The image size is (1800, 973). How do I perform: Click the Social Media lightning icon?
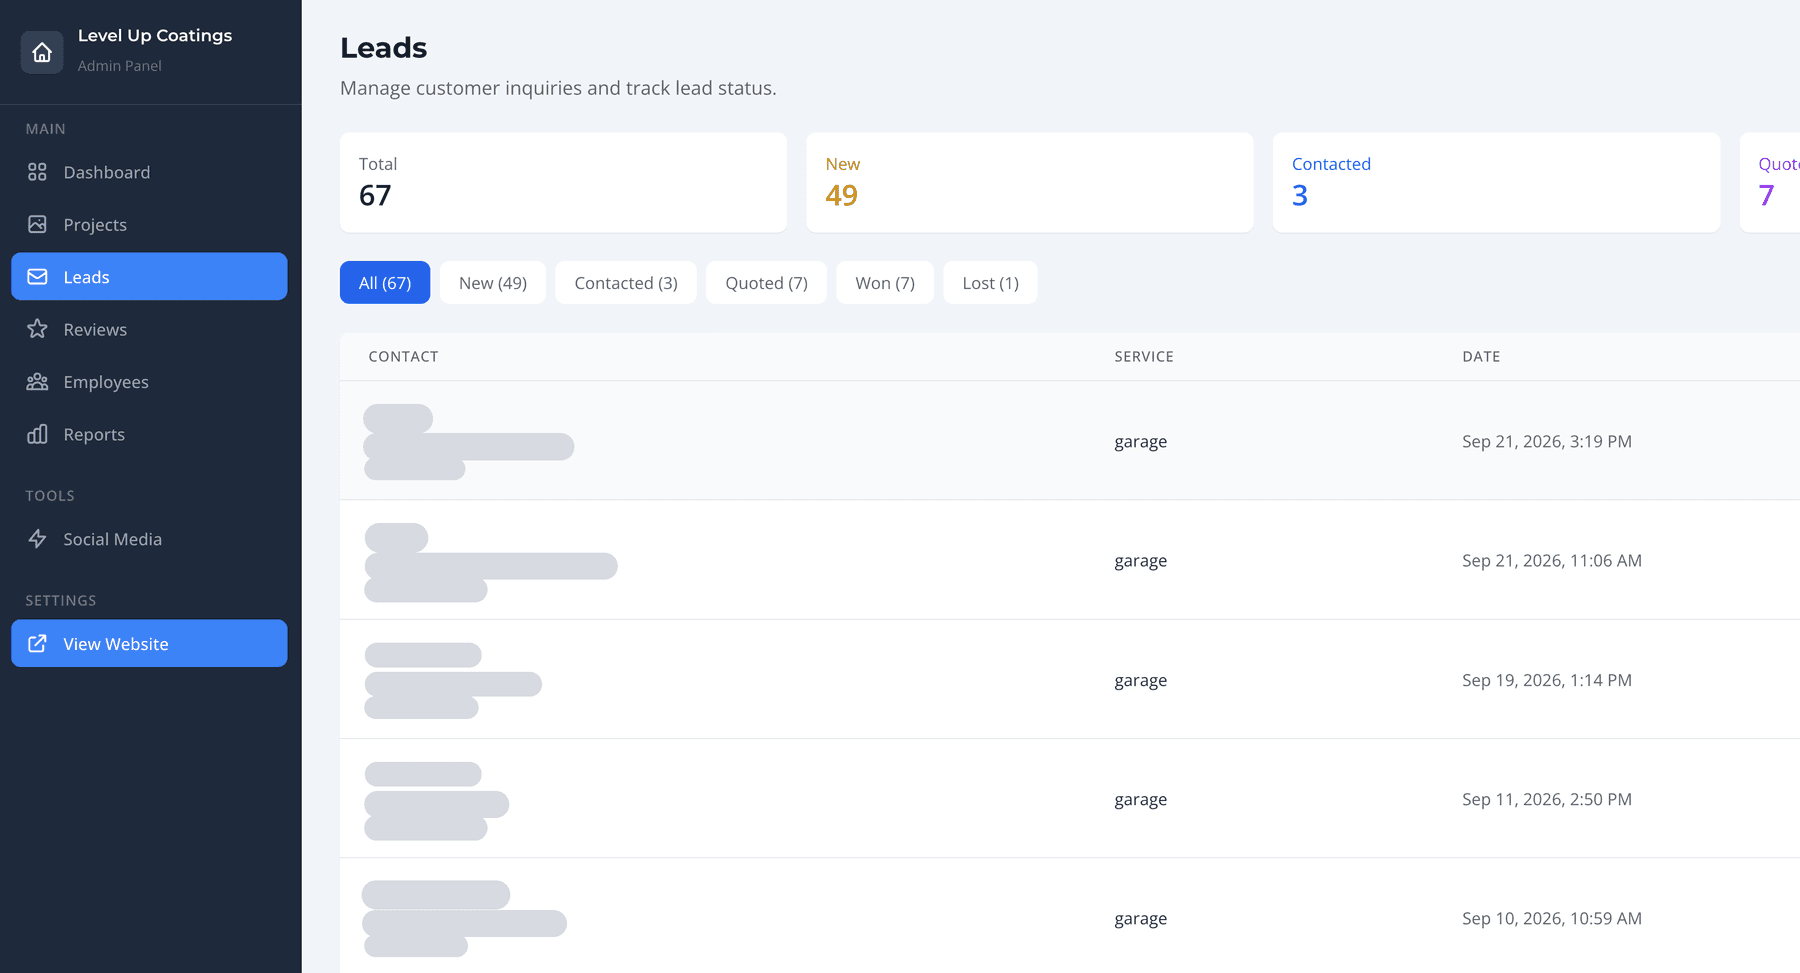[x=37, y=539]
